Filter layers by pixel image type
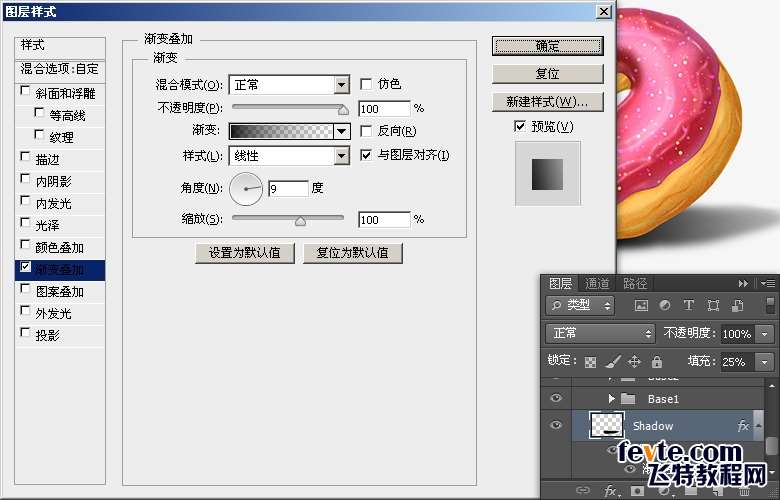 641,305
